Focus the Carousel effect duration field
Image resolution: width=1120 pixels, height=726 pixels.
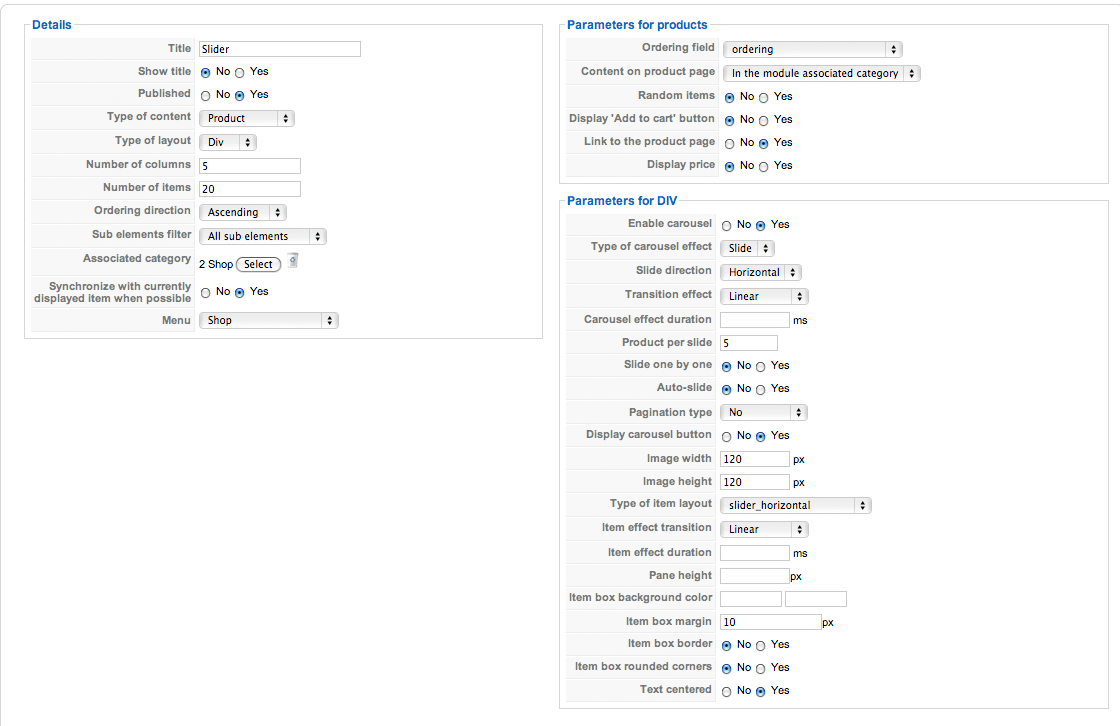point(754,320)
